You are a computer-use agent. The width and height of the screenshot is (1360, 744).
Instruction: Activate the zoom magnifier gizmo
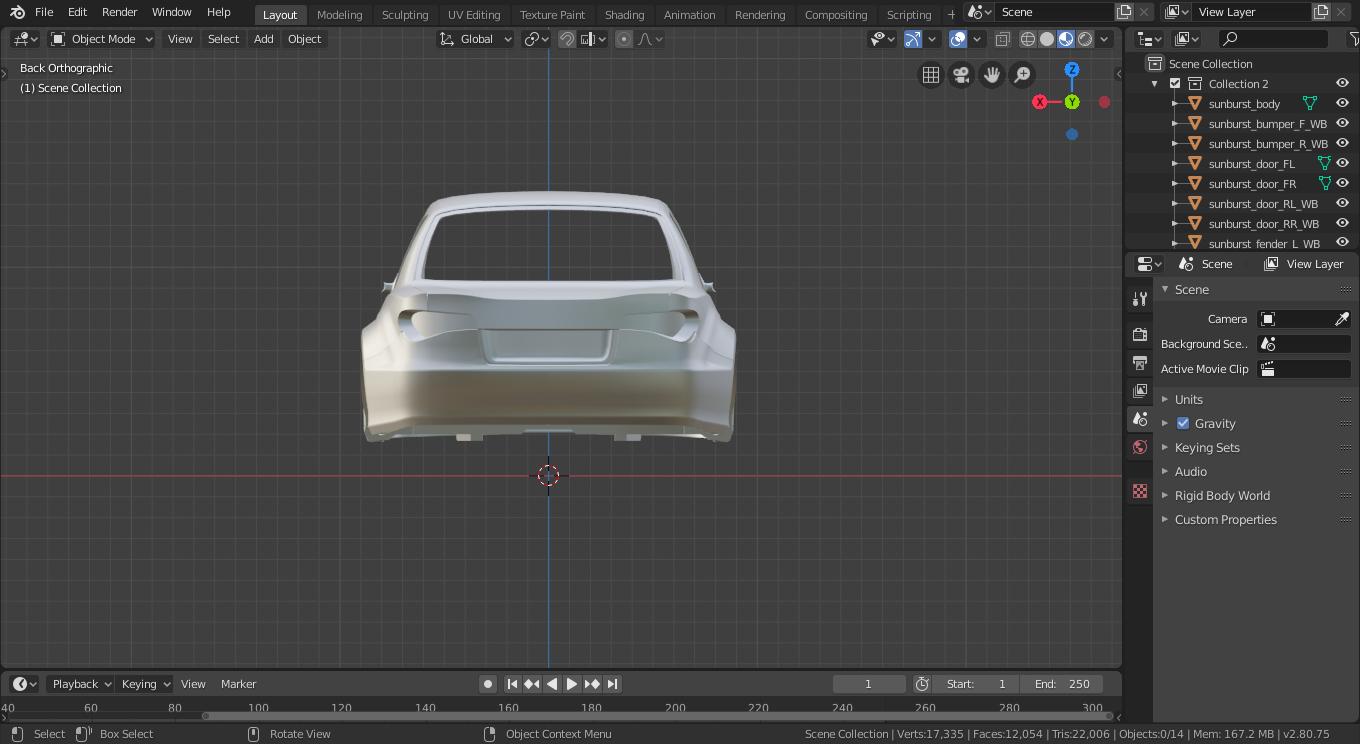click(x=1022, y=75)
